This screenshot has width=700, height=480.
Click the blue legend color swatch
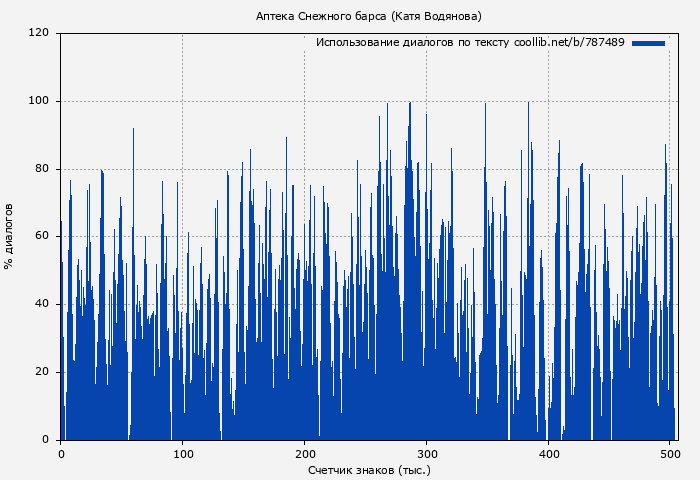point(648,43)
